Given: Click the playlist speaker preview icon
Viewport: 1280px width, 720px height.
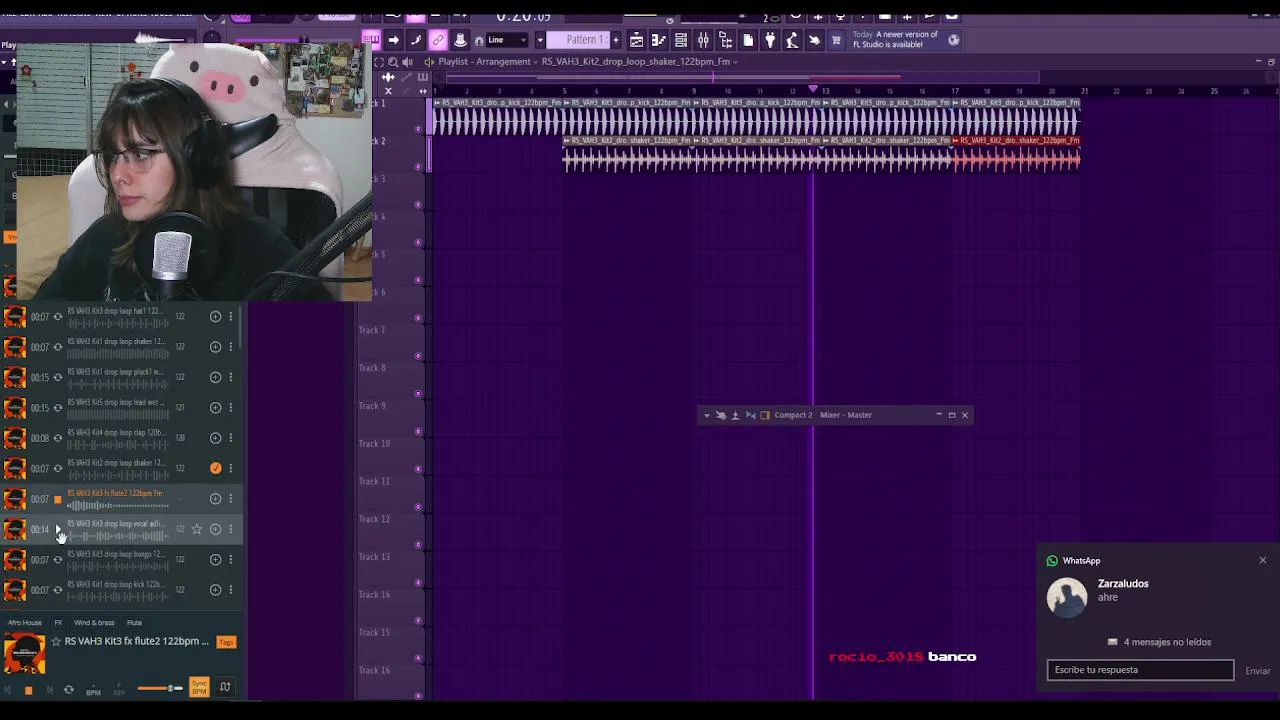Looking at the screenshot, I should (x=407, y=61).
